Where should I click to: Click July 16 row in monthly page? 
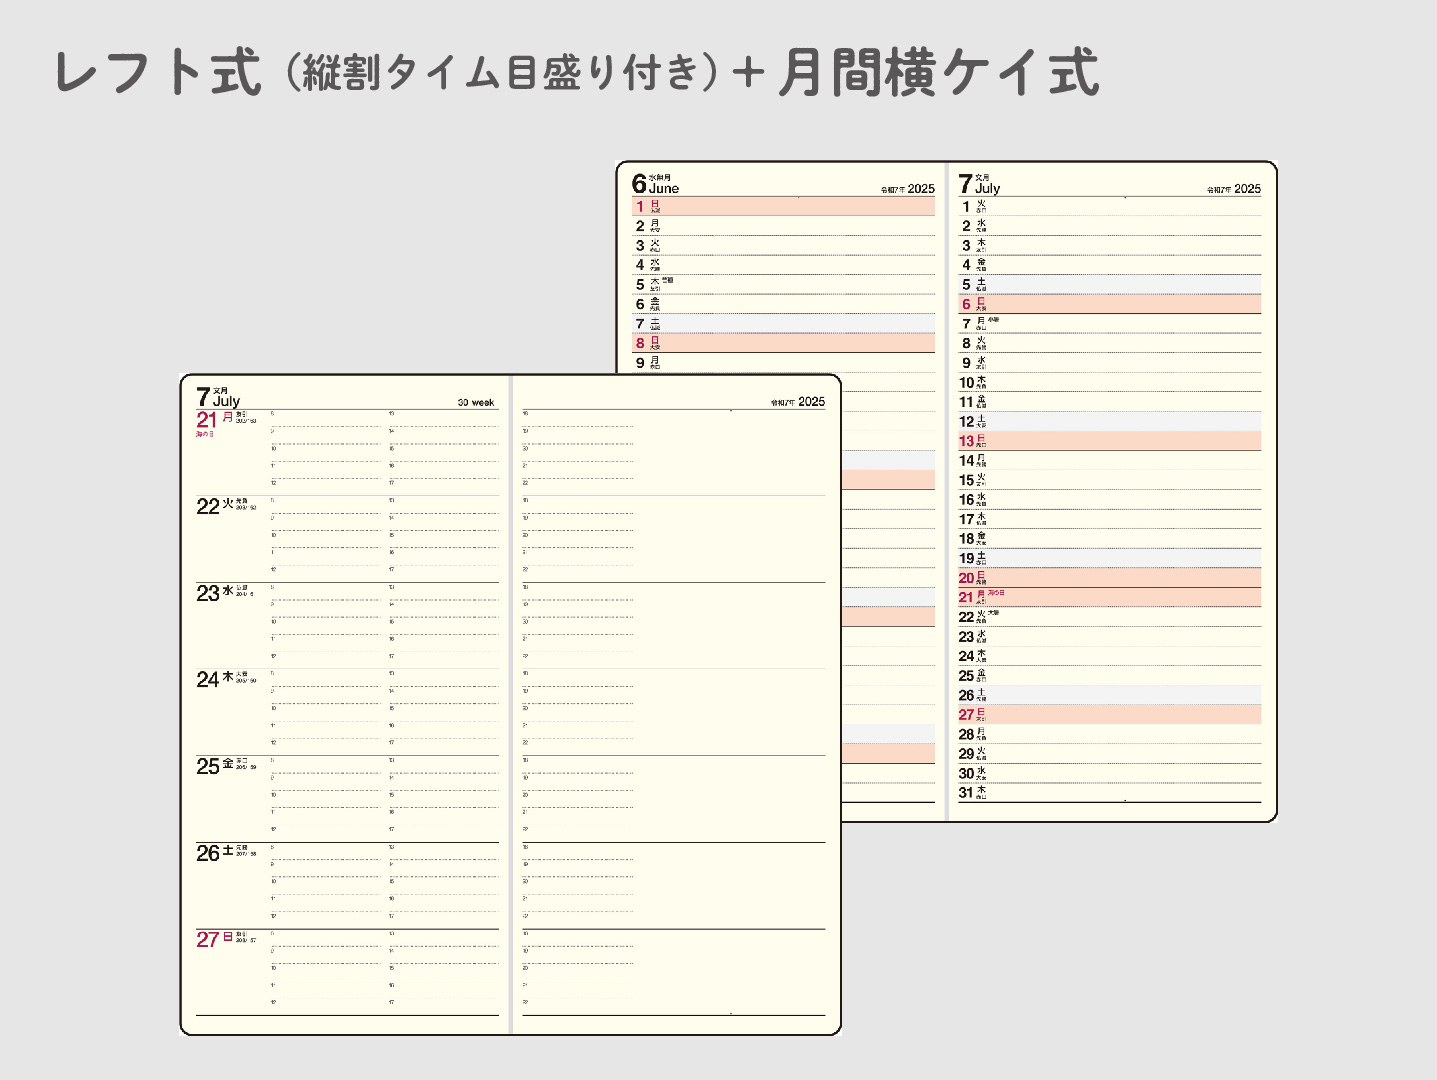coord(1109,499)
